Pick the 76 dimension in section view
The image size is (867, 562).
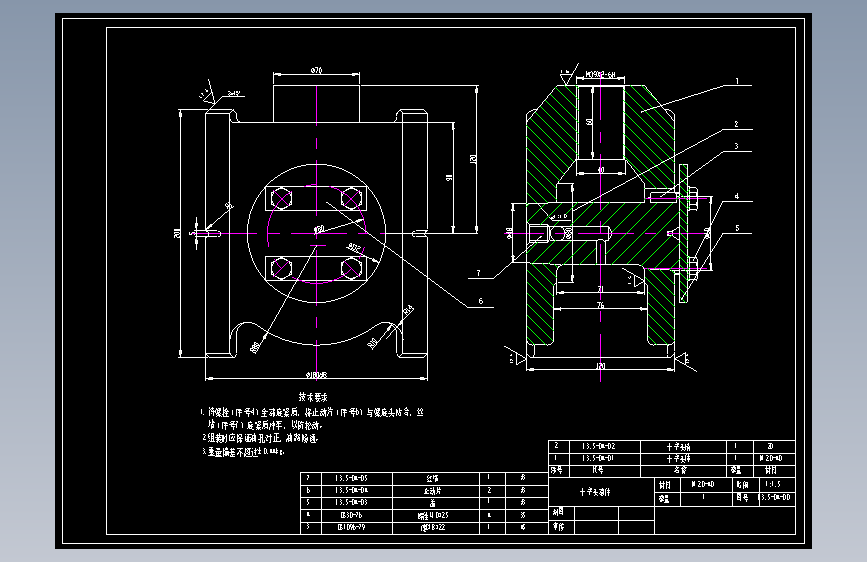[x=600, y=305]
